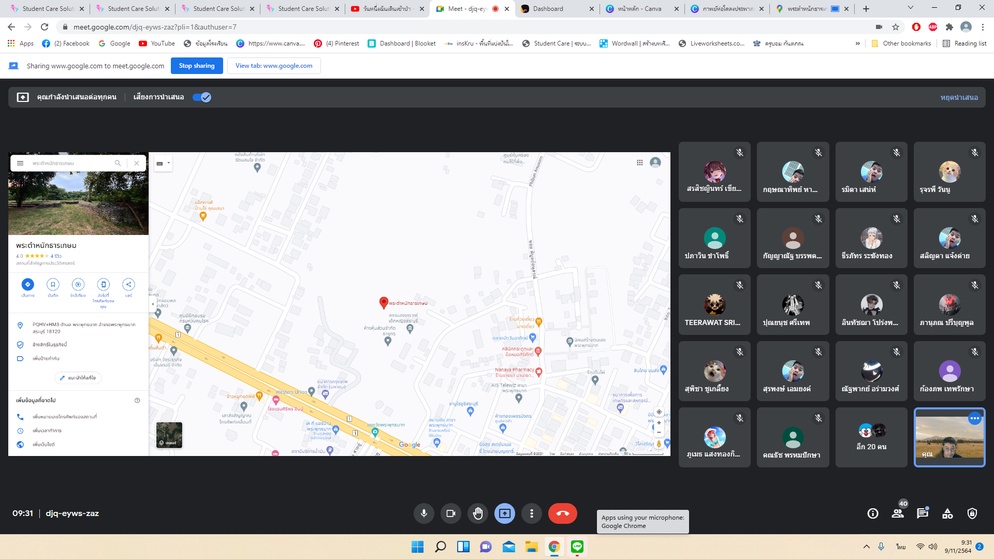Screen dimensions: 994x559
Task: Clear the Google Maps search with X
Action: pos(136,163)
